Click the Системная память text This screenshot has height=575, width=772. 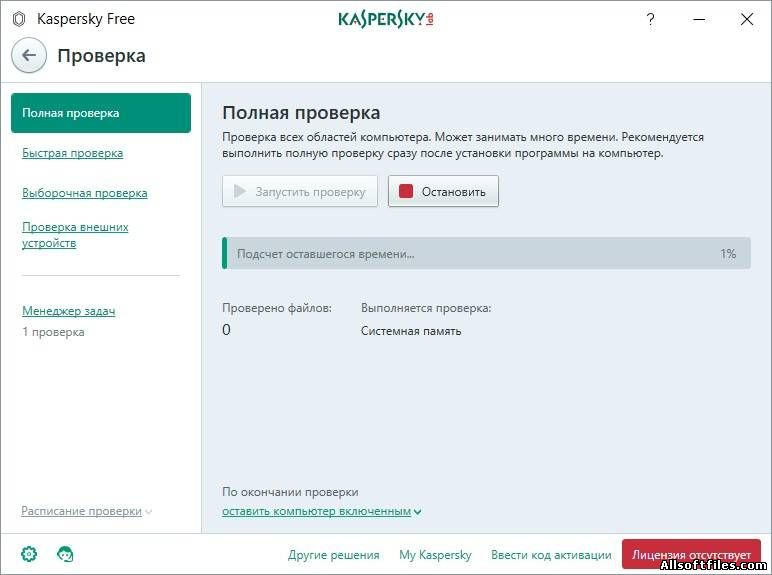click(411, 331)
